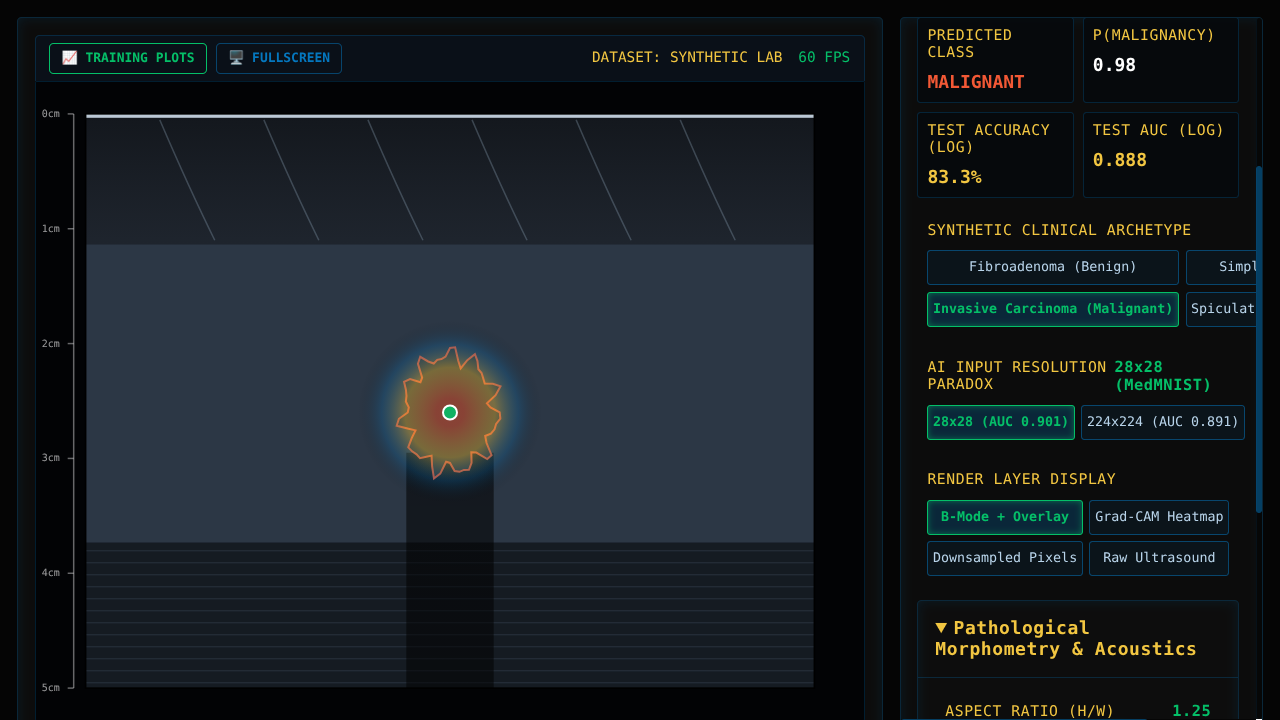Viewport: 1280px width, 720px height.
Task: Click the 60 FPS indicator
Action: (x=824, y=58)
